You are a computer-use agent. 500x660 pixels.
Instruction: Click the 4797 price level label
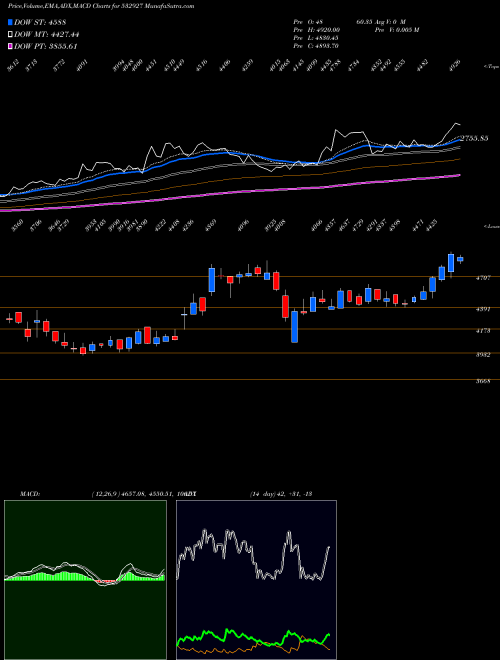[483, 278]
